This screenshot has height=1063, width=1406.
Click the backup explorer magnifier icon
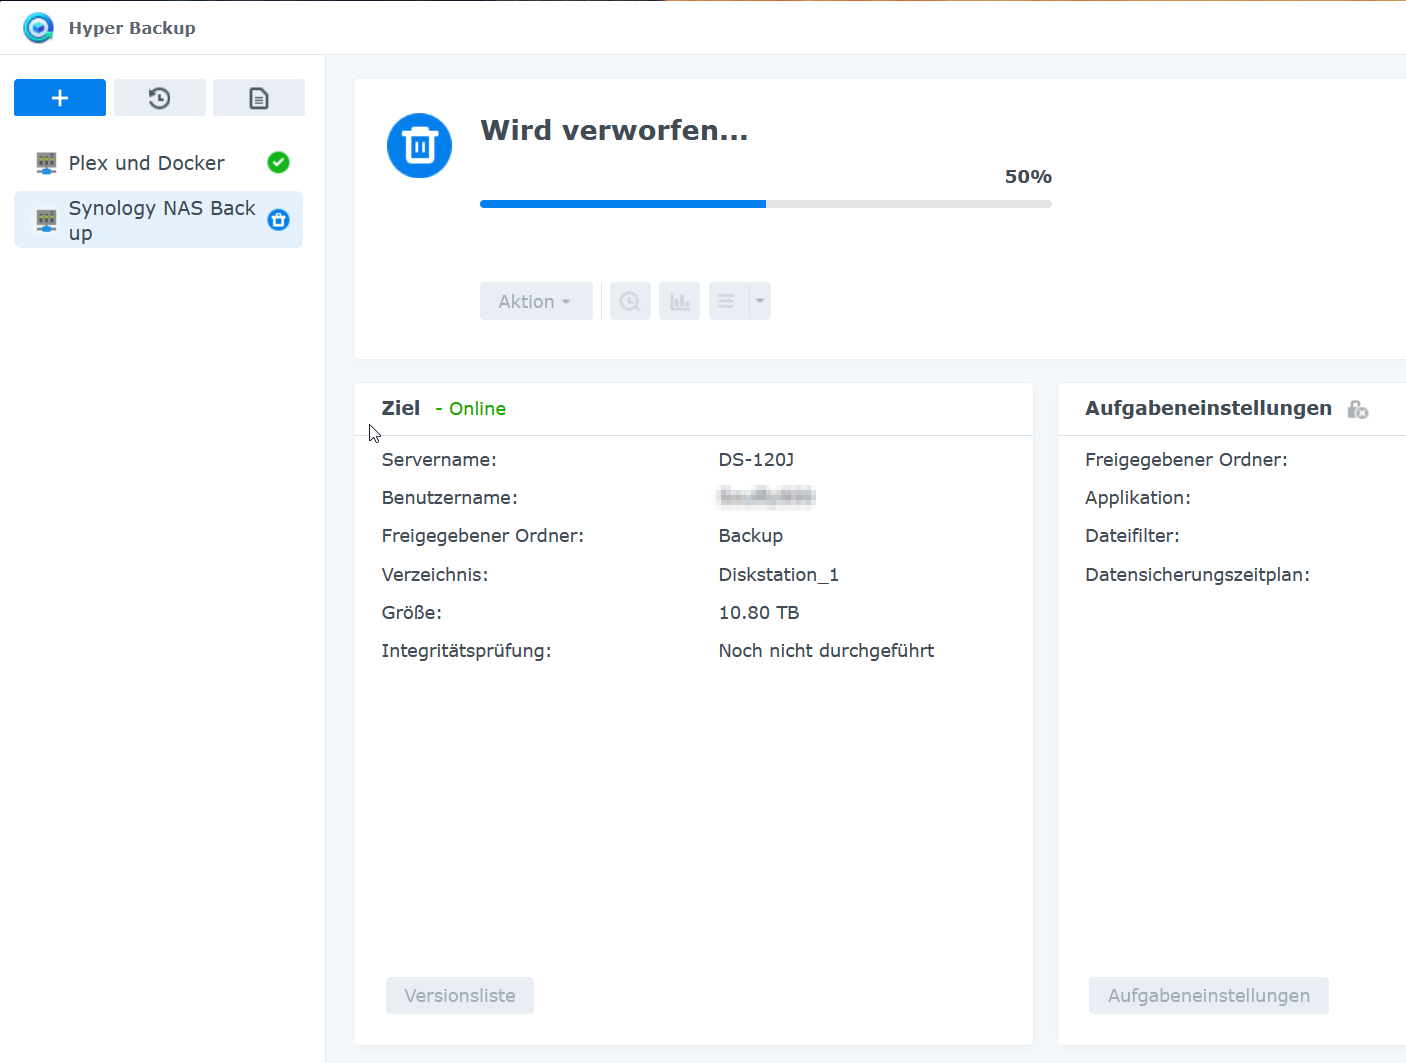[630, 301]
